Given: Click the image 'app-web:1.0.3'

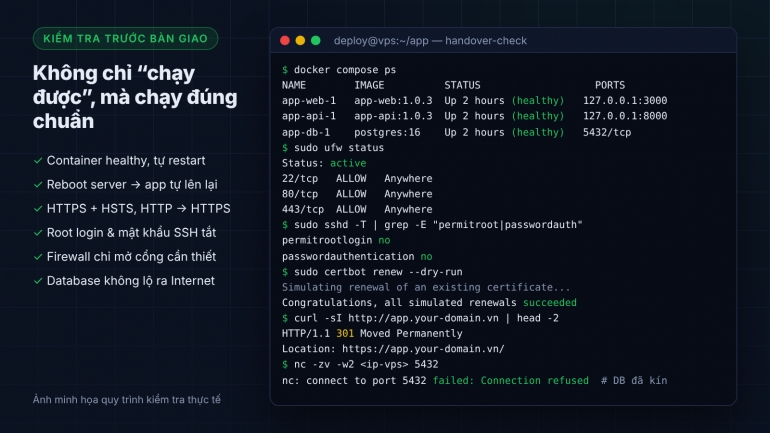Looking at the screenshot, I should [393, 101].
